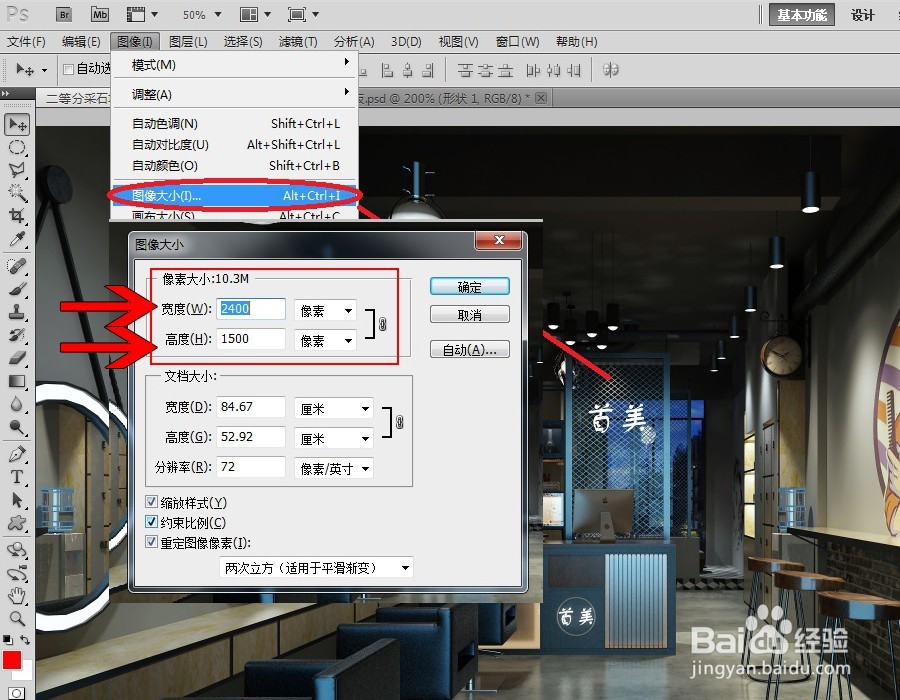Open the 图层(L) menu
The height and width of the screenshot is (700, 900).
coord(188,41)
